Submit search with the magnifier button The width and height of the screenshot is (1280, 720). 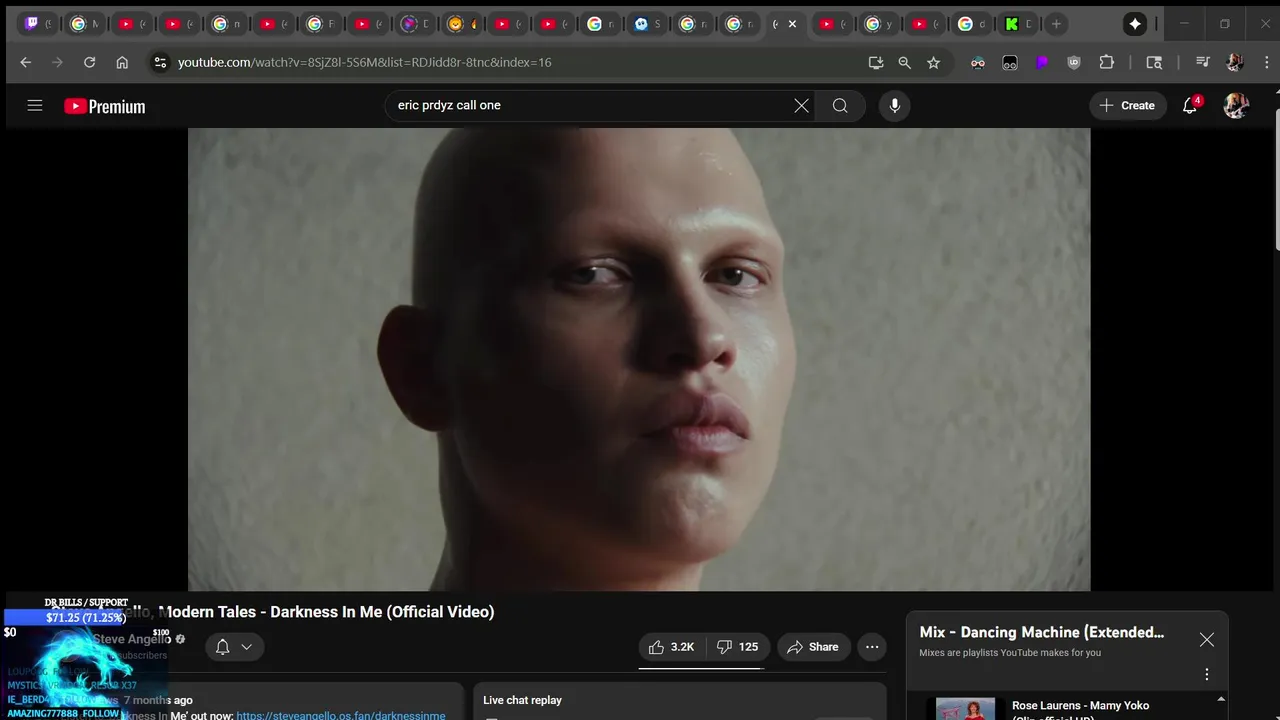point(840,105)
